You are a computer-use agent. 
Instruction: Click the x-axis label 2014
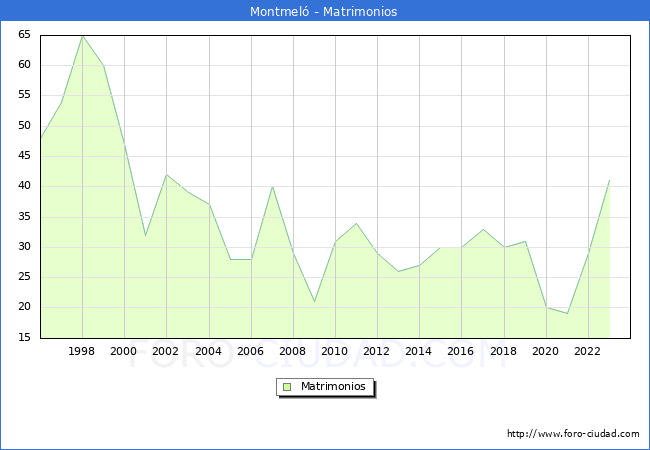pos(419,351)
